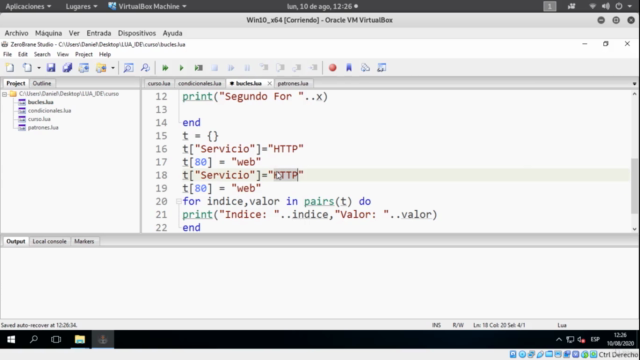Image resolution: width=640 pixels, height=360 pixels.
Task: Click the Step Out debugger icon
Action: point(297,68)
